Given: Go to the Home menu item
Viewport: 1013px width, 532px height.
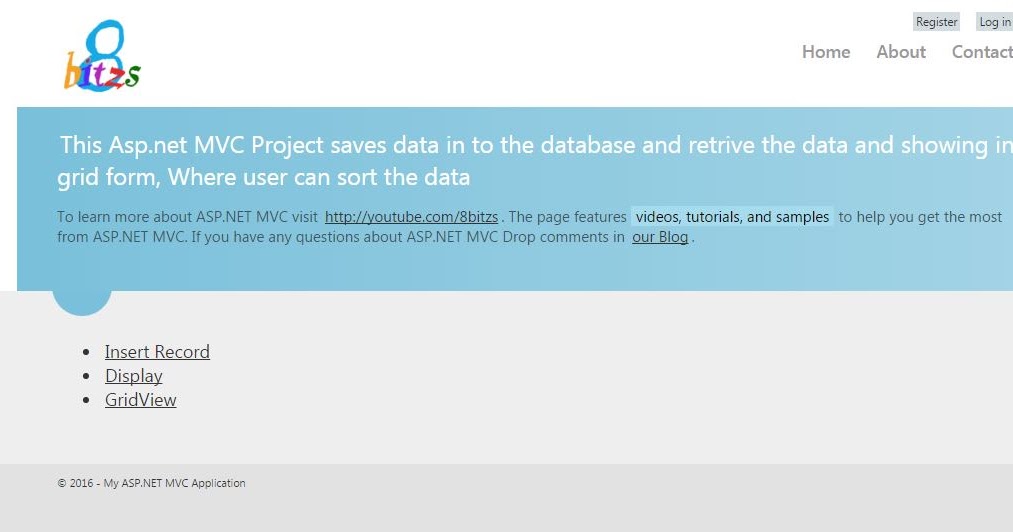Looking at the screenshot, I should pyautogui.click(x=826, y=52).
